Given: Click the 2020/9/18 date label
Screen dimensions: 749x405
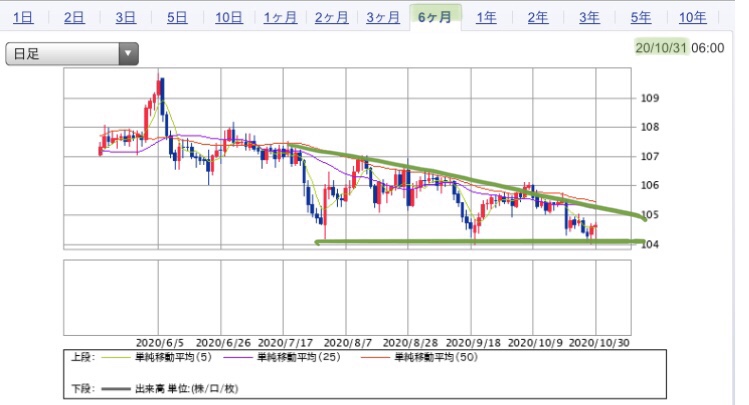Looking at the screenshot, I should point(473,343).
